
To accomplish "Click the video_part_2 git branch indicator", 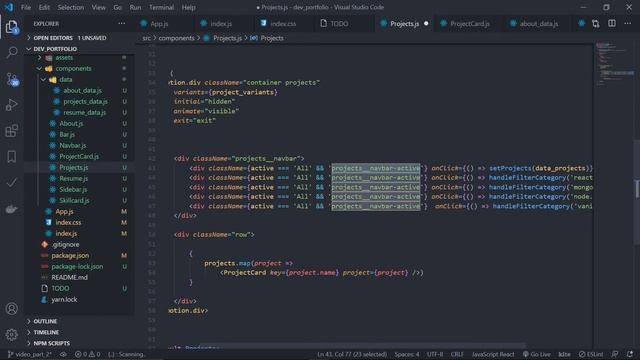I will click(30, 354).
